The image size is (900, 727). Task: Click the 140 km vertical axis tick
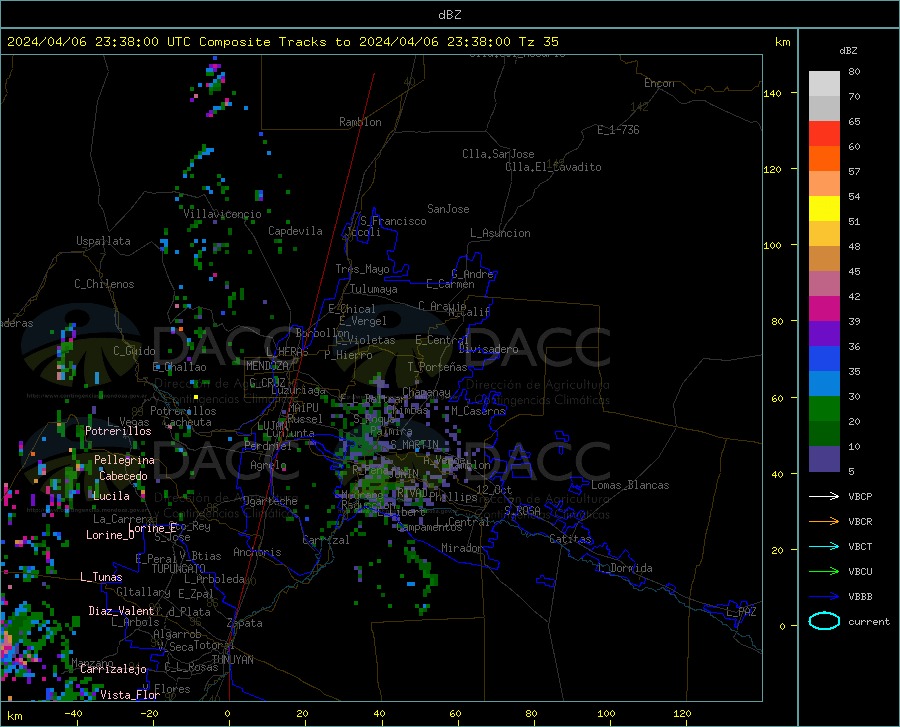coord(773,94)
